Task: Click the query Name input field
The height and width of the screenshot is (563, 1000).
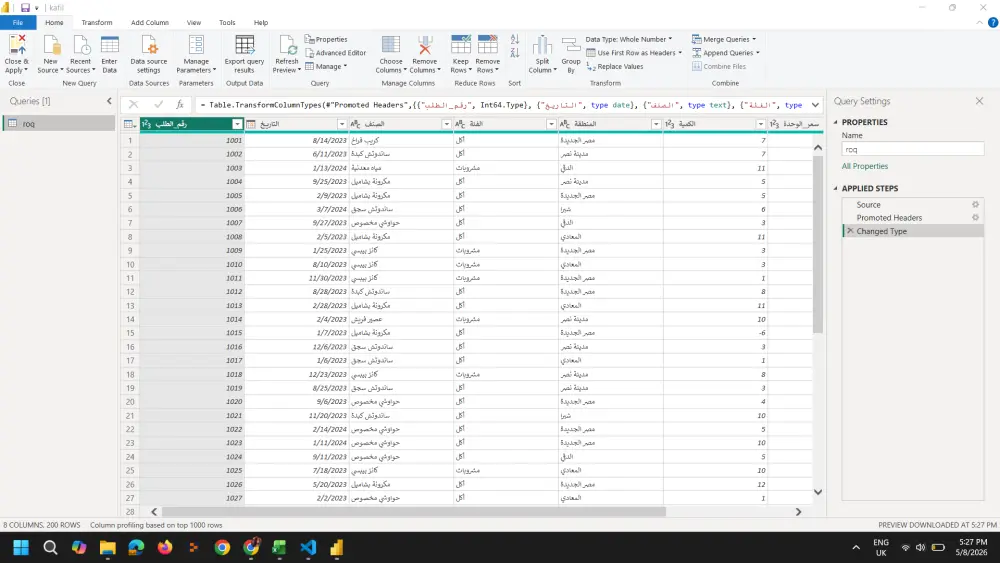Action: click(913, 149)
